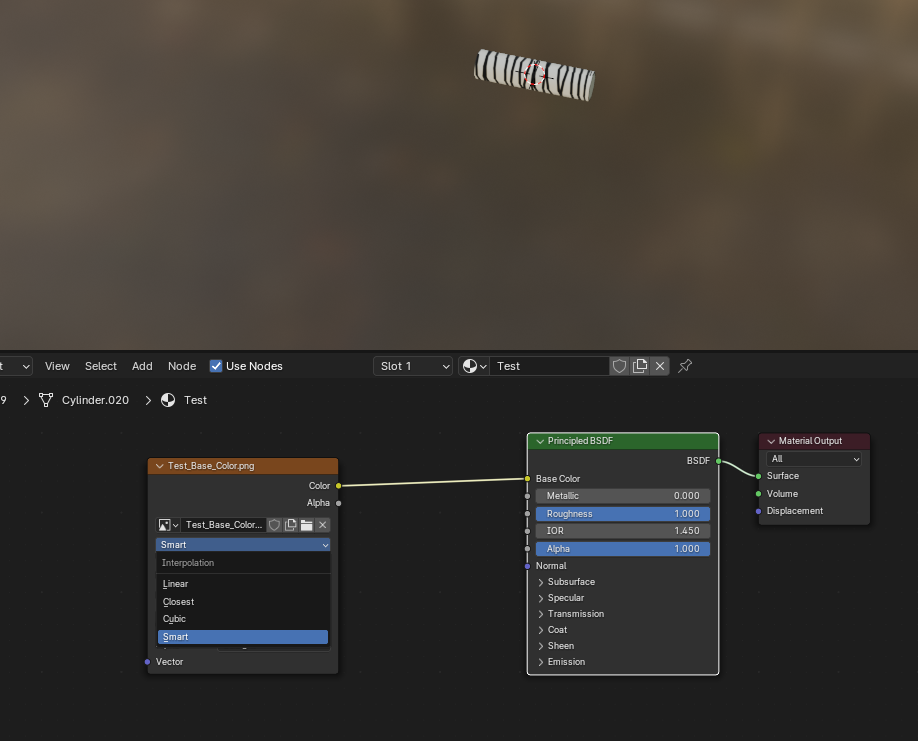Click the IOR value field

(x=622, y=531)
